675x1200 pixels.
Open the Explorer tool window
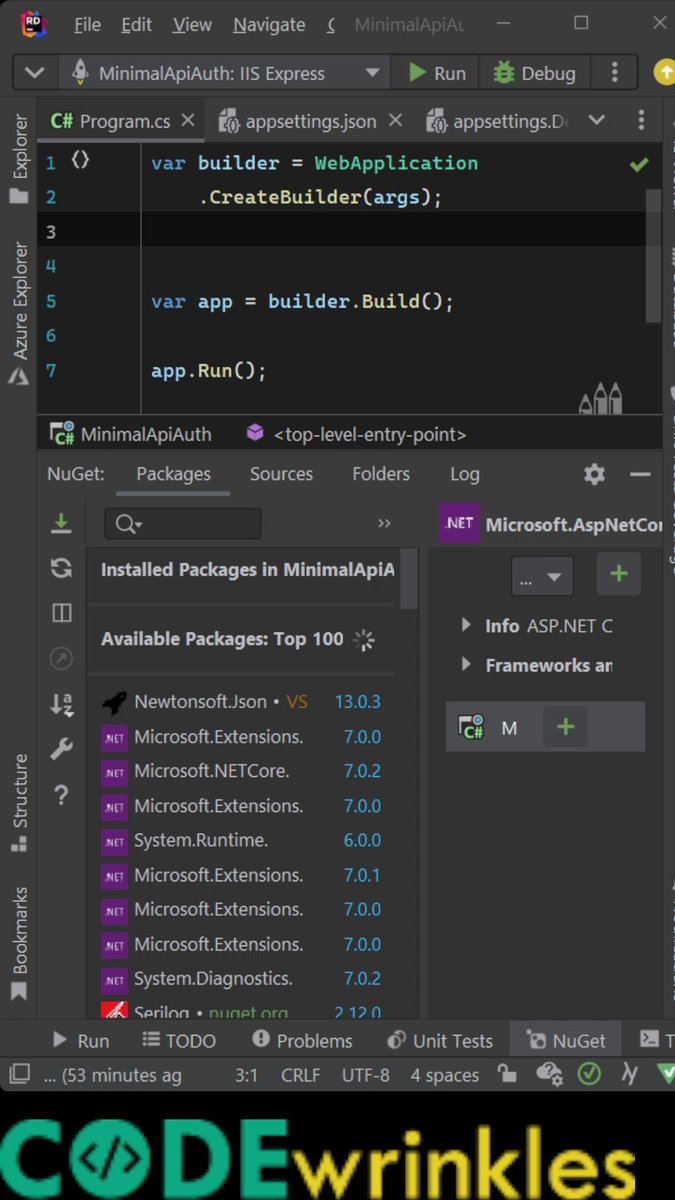[x=19, y=158]
